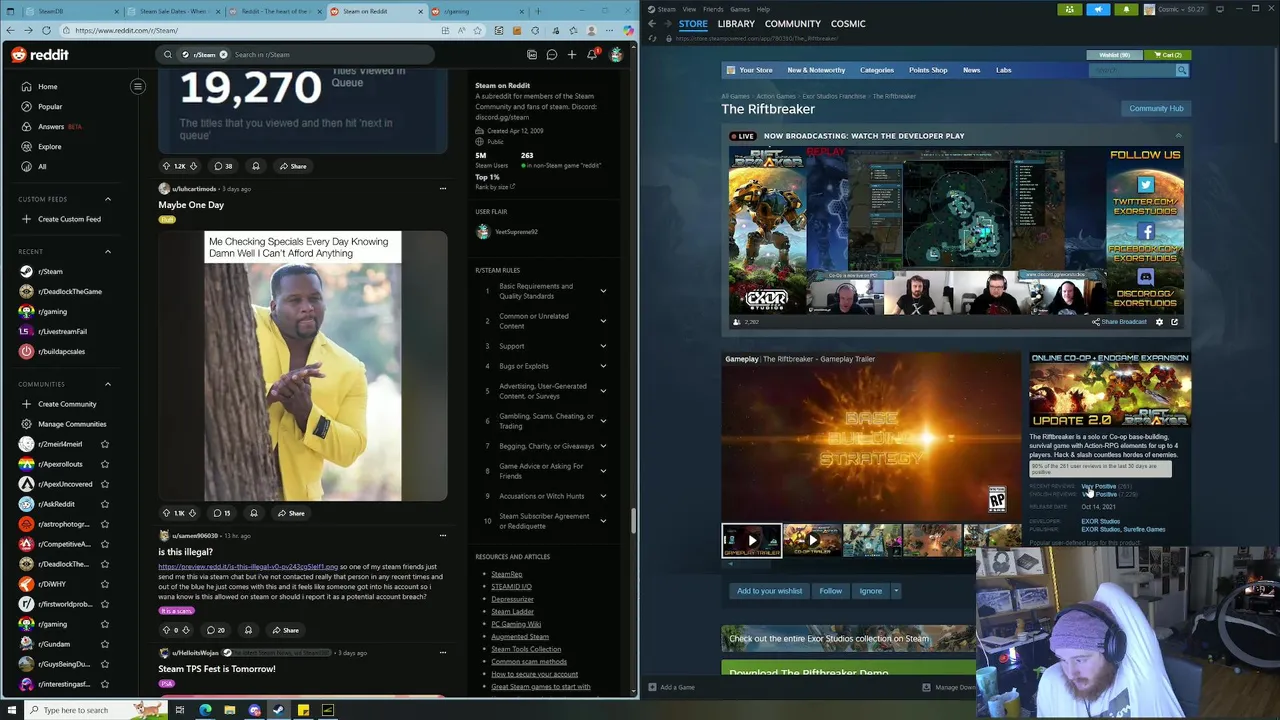Click the Reddit Create post plus icon
Screen dimensions: 1280x720
click(x=572, y=55)
